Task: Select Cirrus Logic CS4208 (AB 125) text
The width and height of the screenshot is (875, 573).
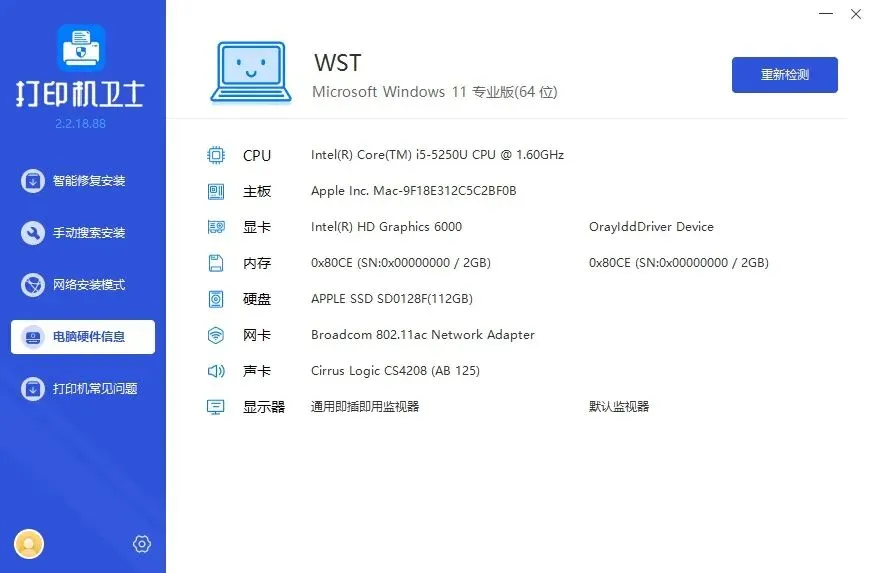Action: (395, 370)
